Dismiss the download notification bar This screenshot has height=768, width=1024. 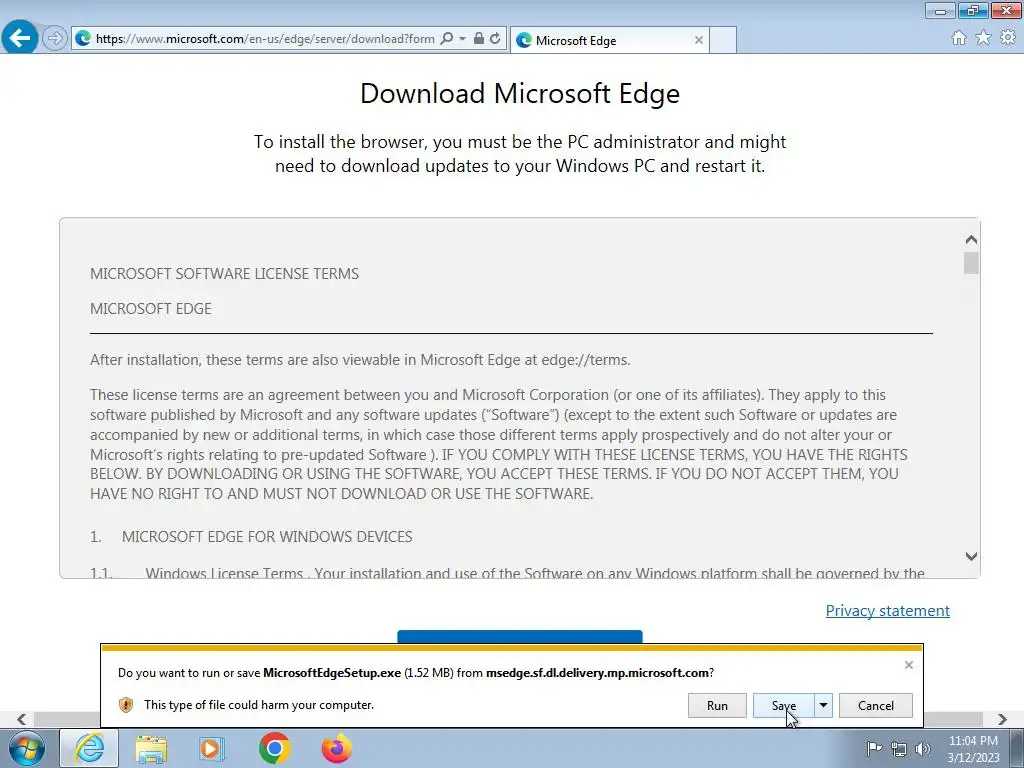908,665
